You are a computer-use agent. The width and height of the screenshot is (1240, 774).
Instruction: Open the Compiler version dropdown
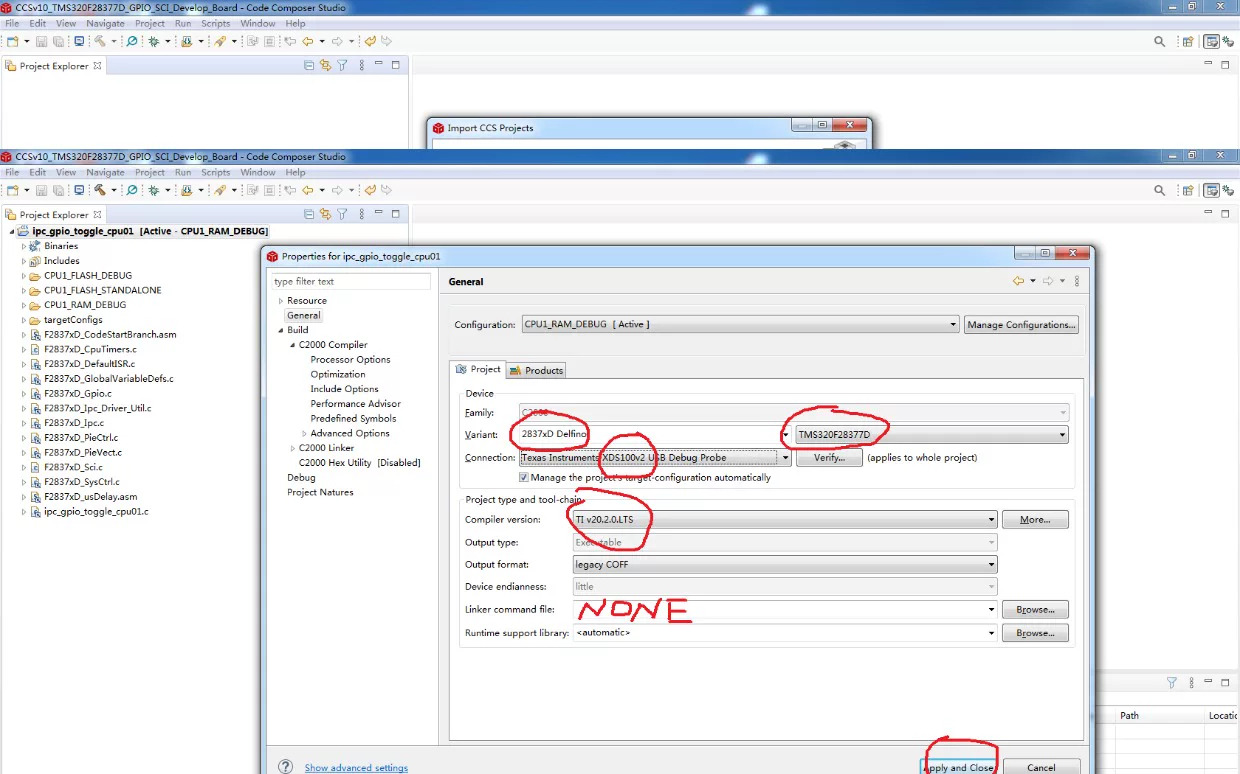785,520
